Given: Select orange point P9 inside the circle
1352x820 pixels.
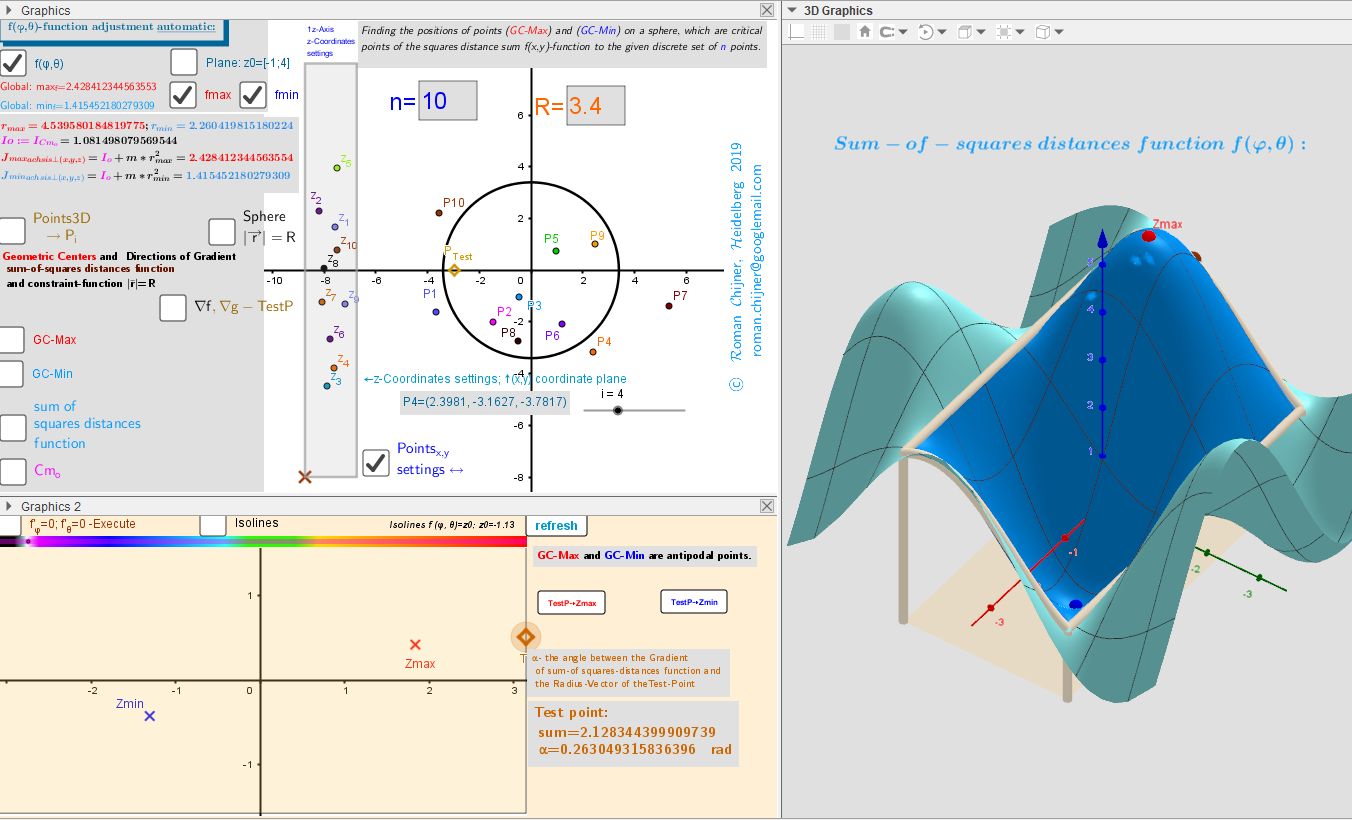Looking at the screenshot, I should (595, 244).
